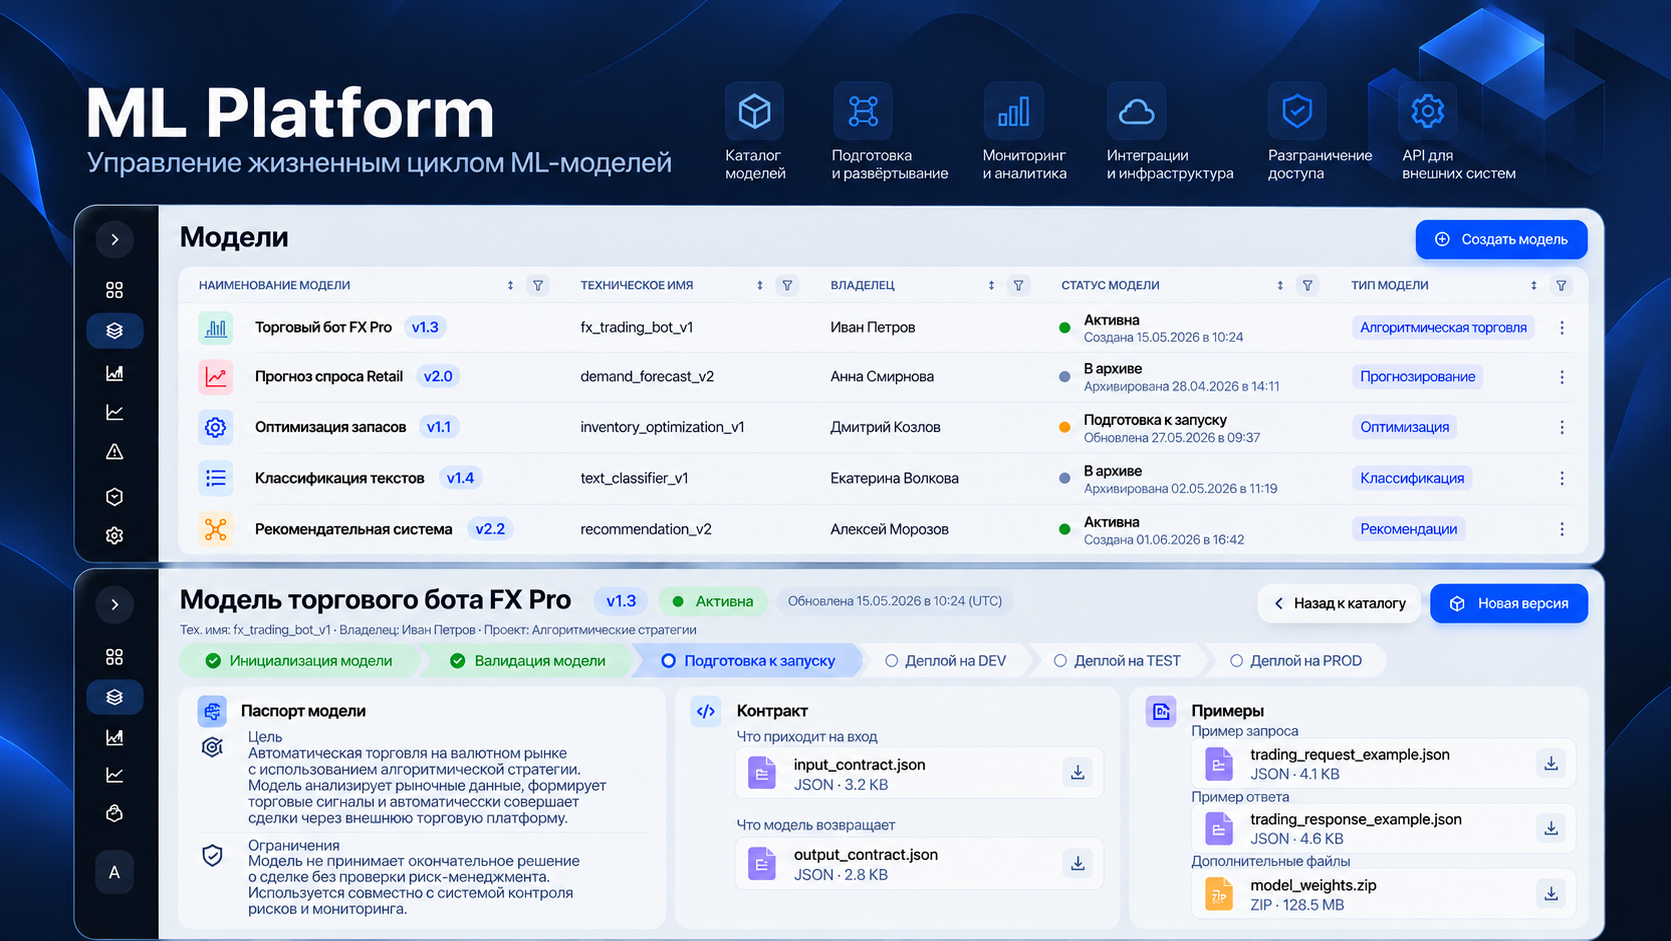
Task: Select the Инициализация модели stage
Action: [299, 660]
